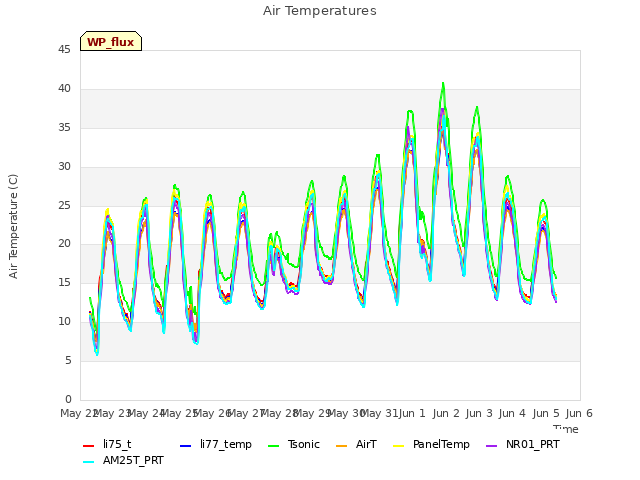Click the y-axis value 15
This screenshot has width=640, height=480.
coord(64,282)
